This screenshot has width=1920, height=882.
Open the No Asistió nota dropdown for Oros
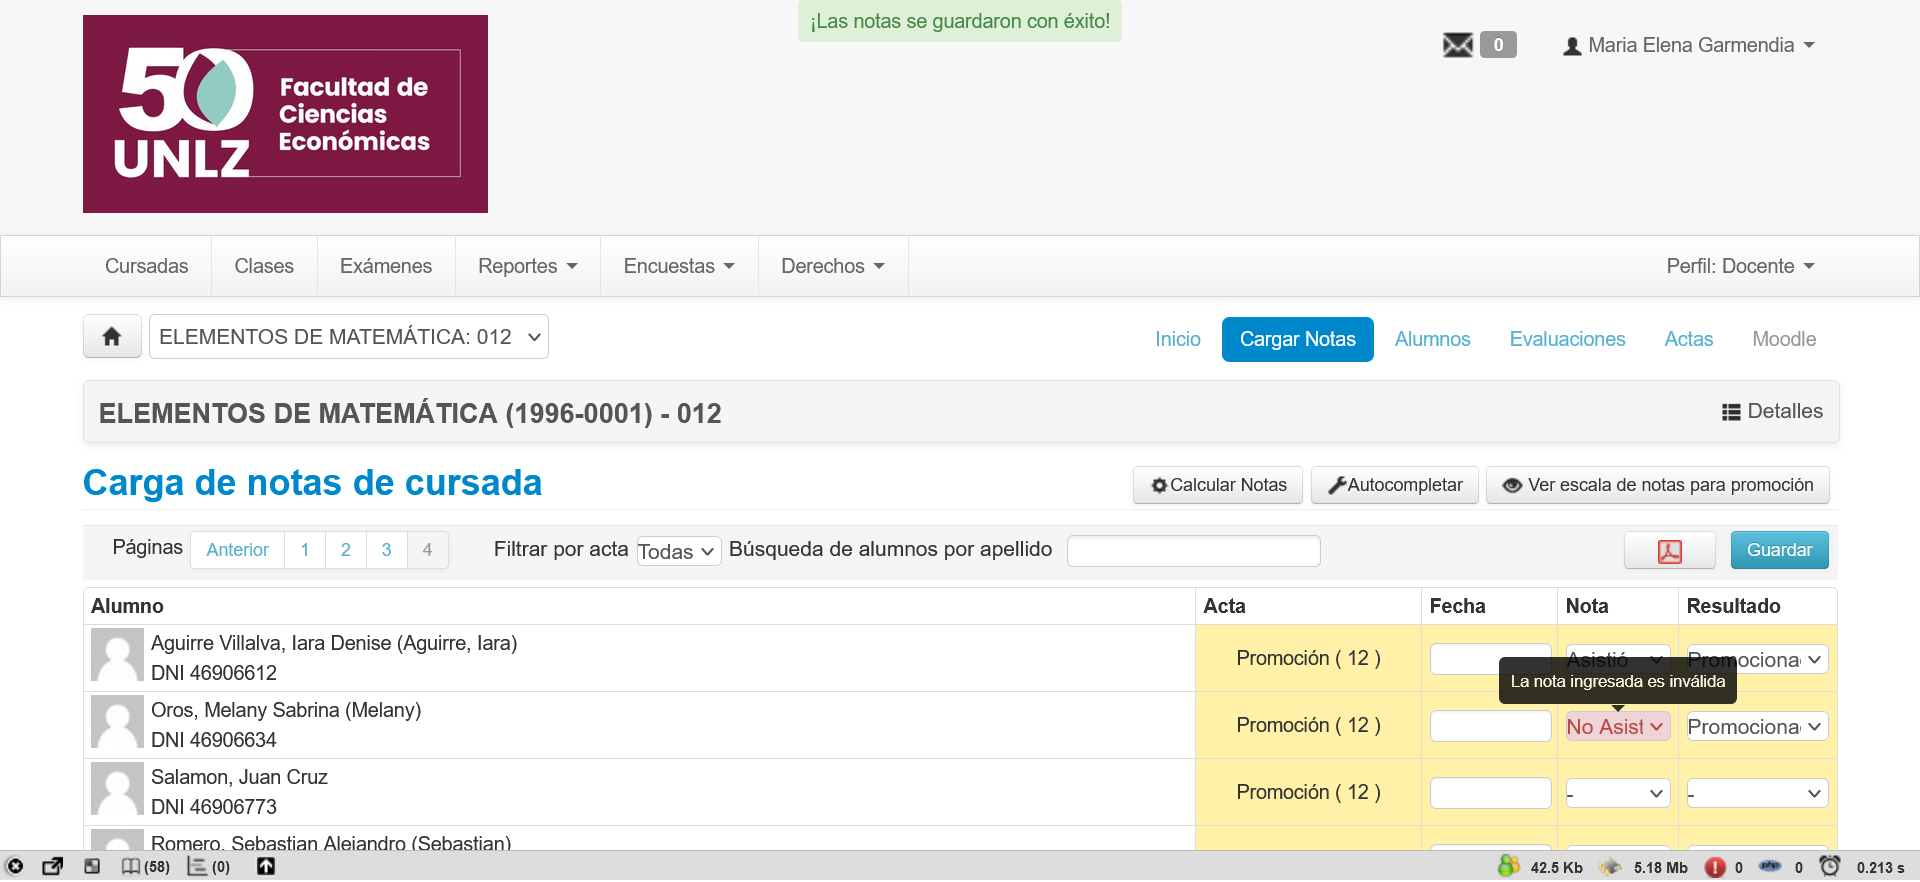click(1617, 727)
